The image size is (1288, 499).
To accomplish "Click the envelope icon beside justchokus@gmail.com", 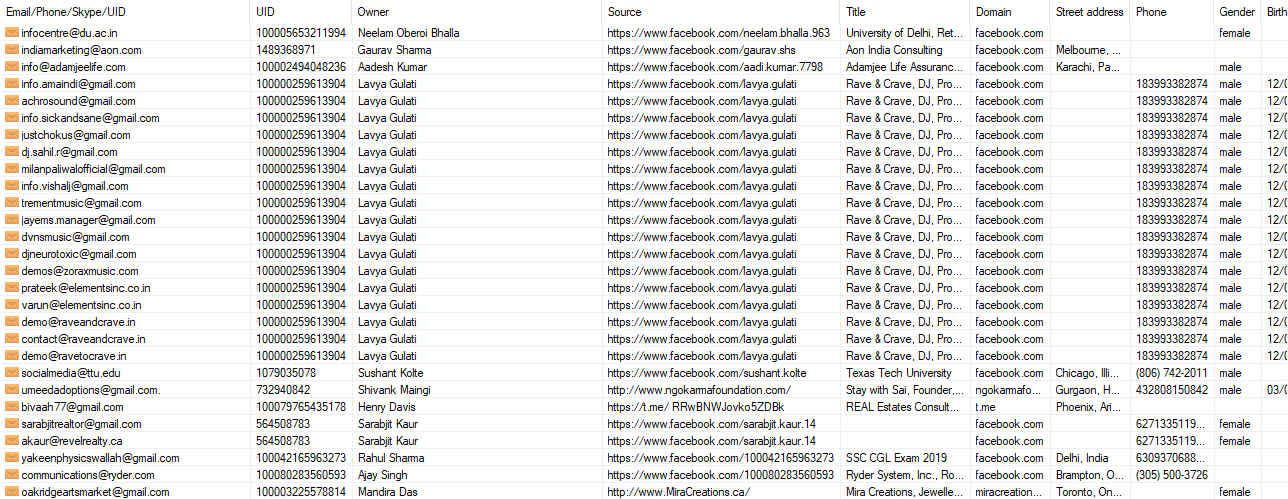I will 12,135.
